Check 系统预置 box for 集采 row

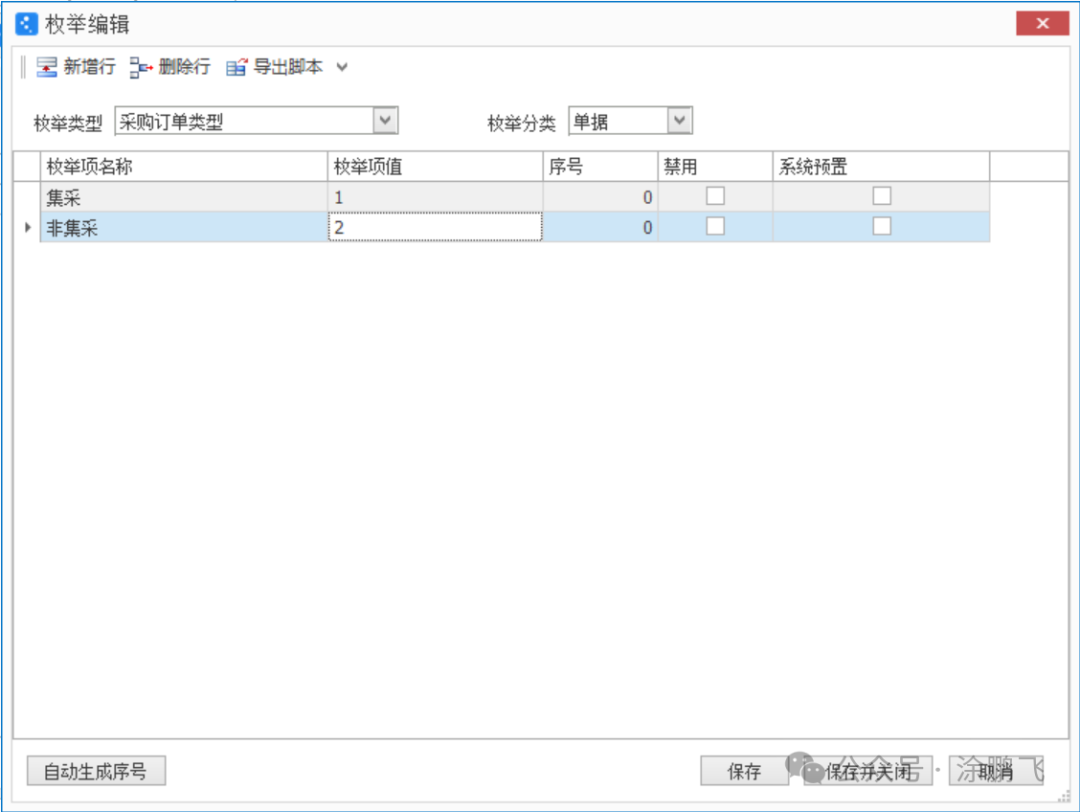point(881,196)
